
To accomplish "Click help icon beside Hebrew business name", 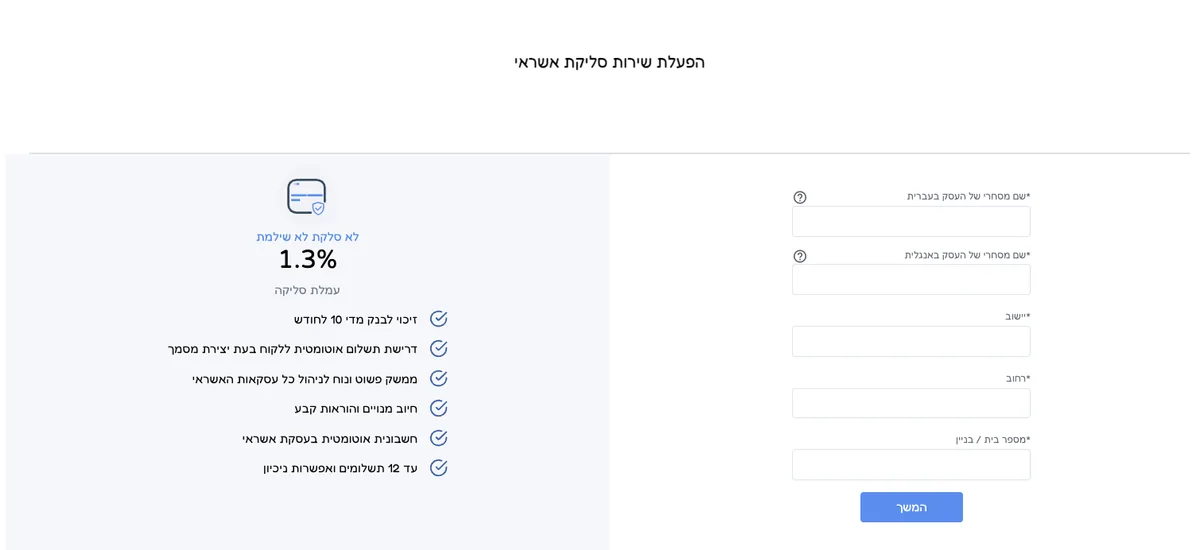I will point(800,197).
